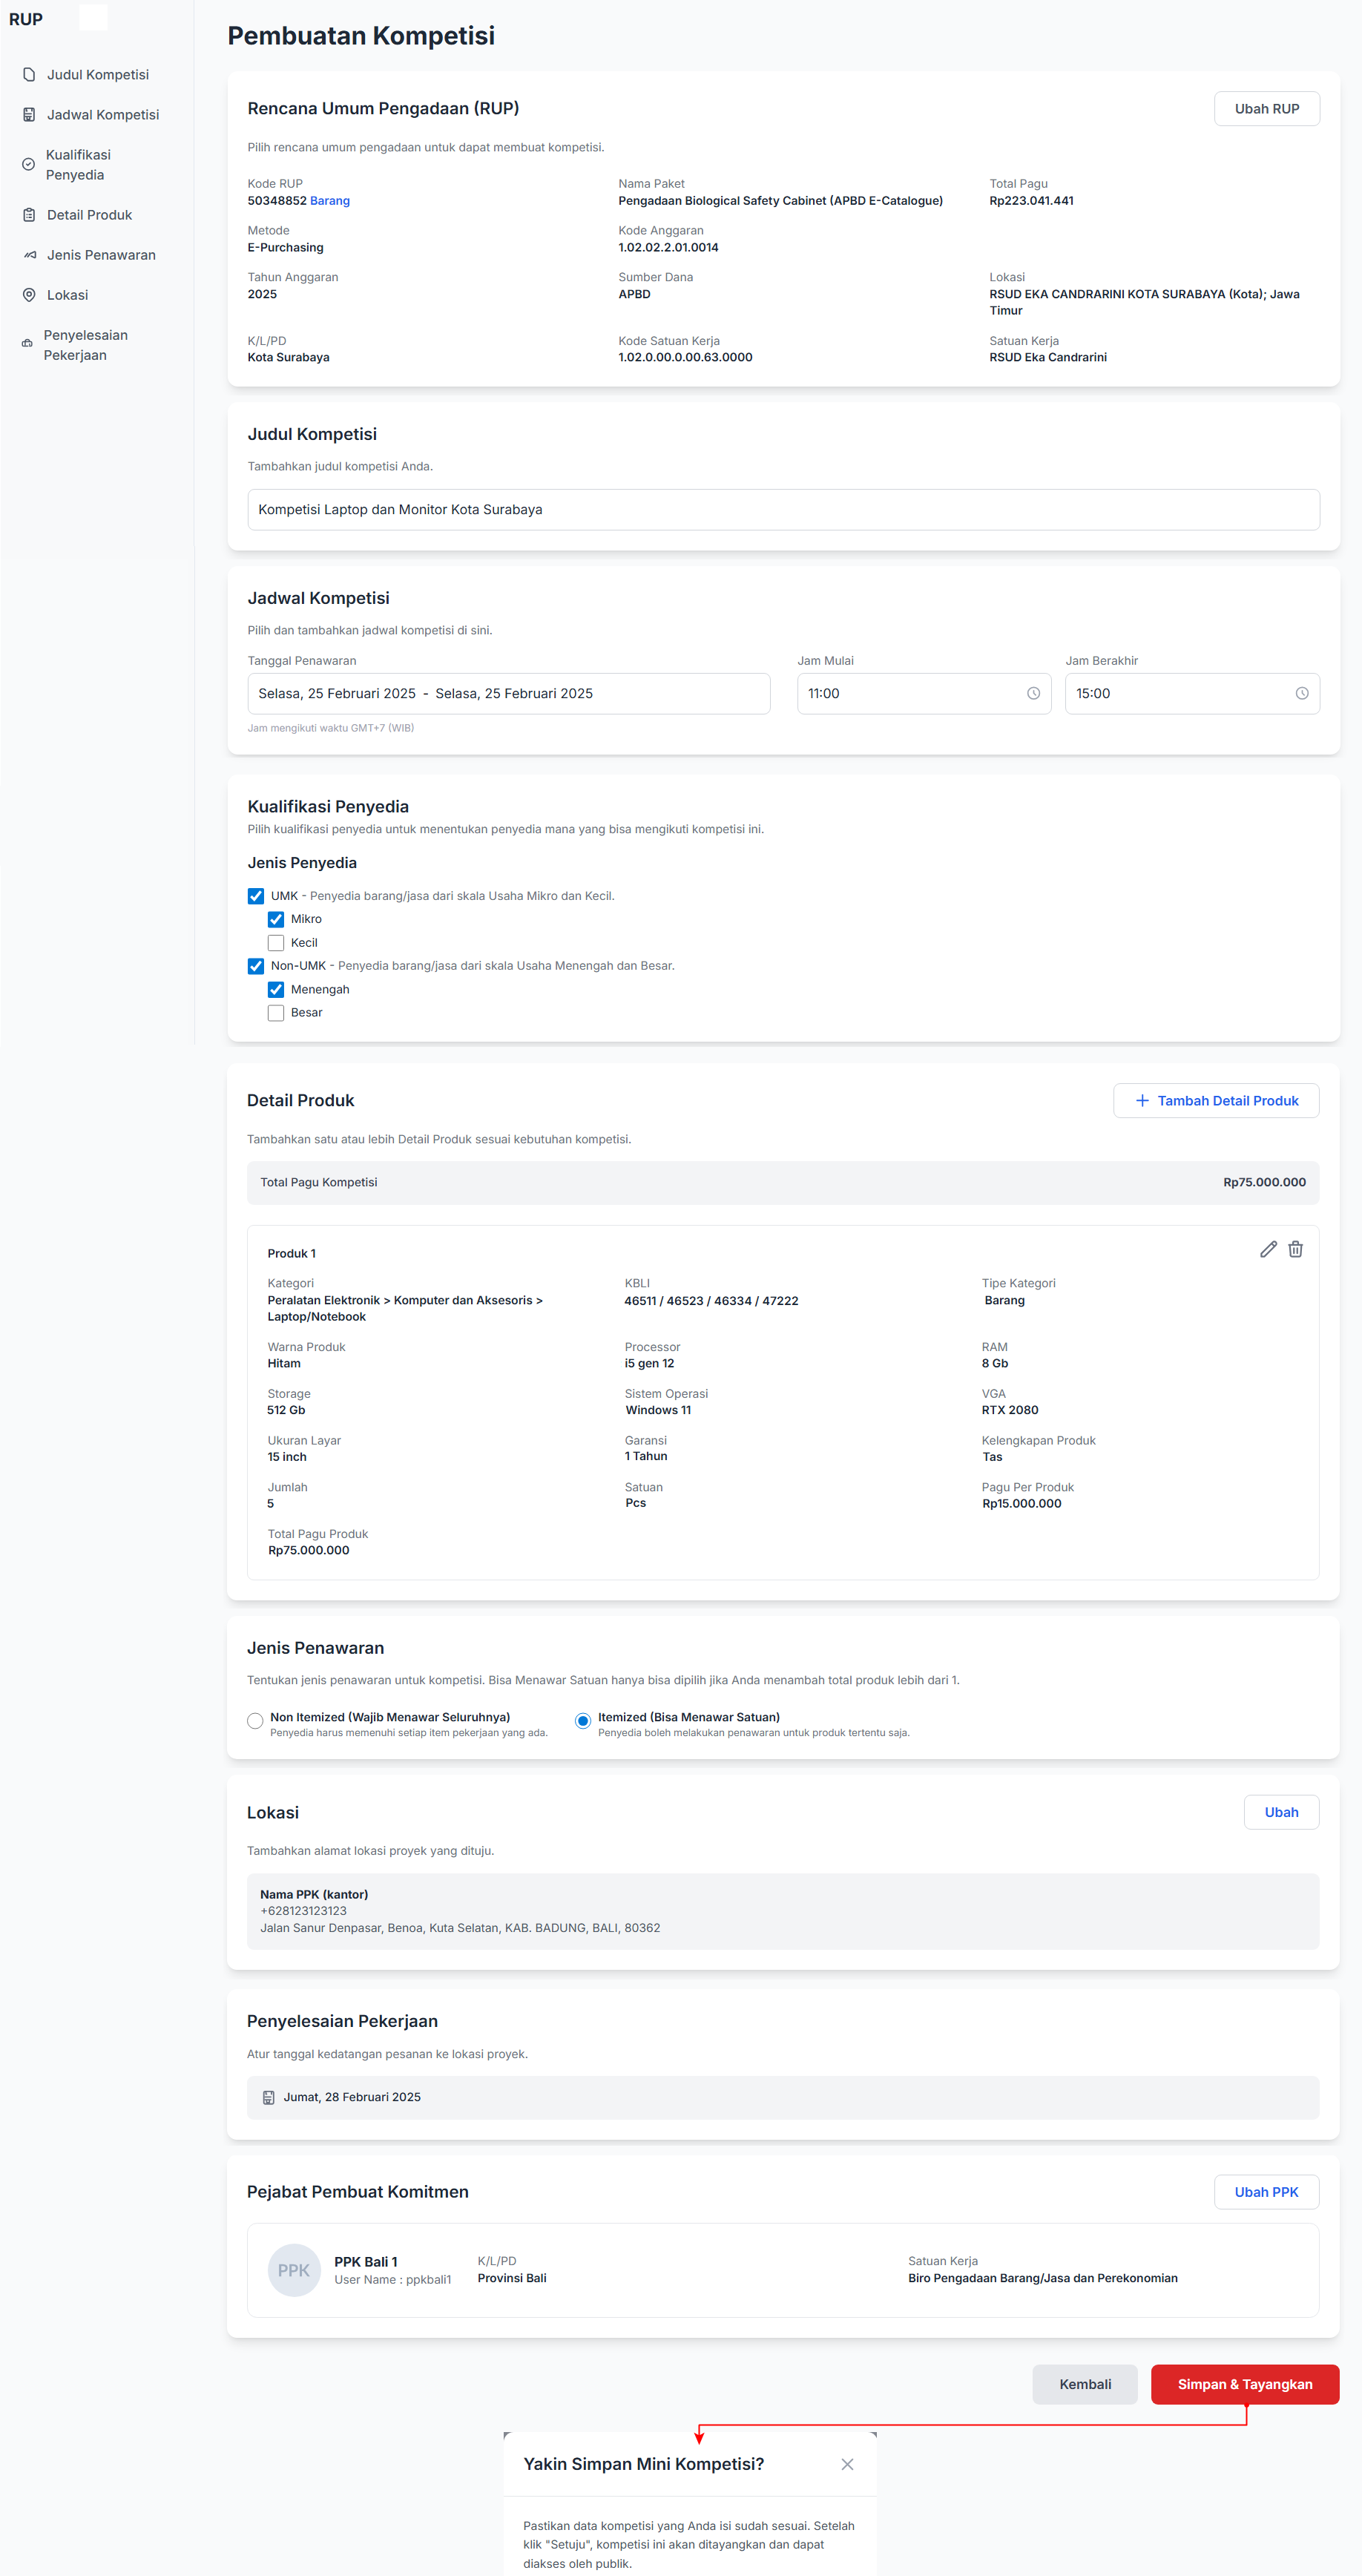The height and width of the screenshot is (2576, 1362).
Task: Enable the Kecil provider checkbox
Action: click(276, 943)
